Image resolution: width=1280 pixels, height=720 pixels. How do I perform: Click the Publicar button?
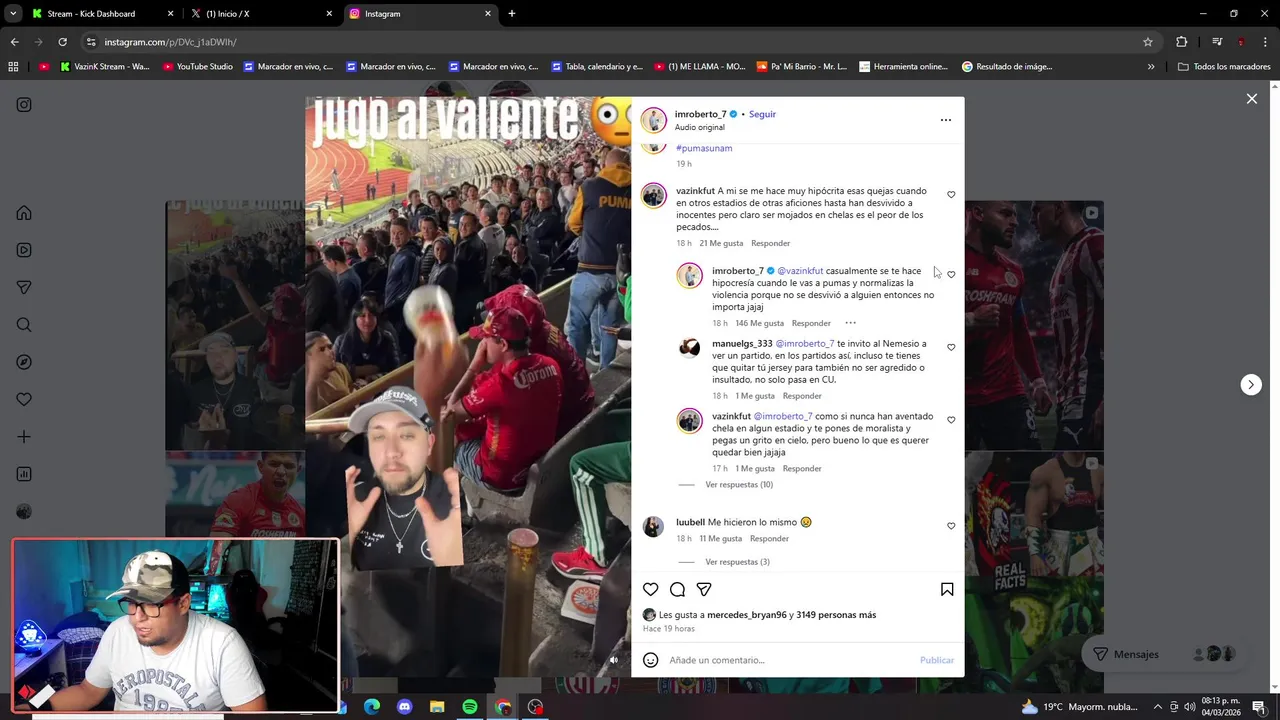tap(937, 660)
